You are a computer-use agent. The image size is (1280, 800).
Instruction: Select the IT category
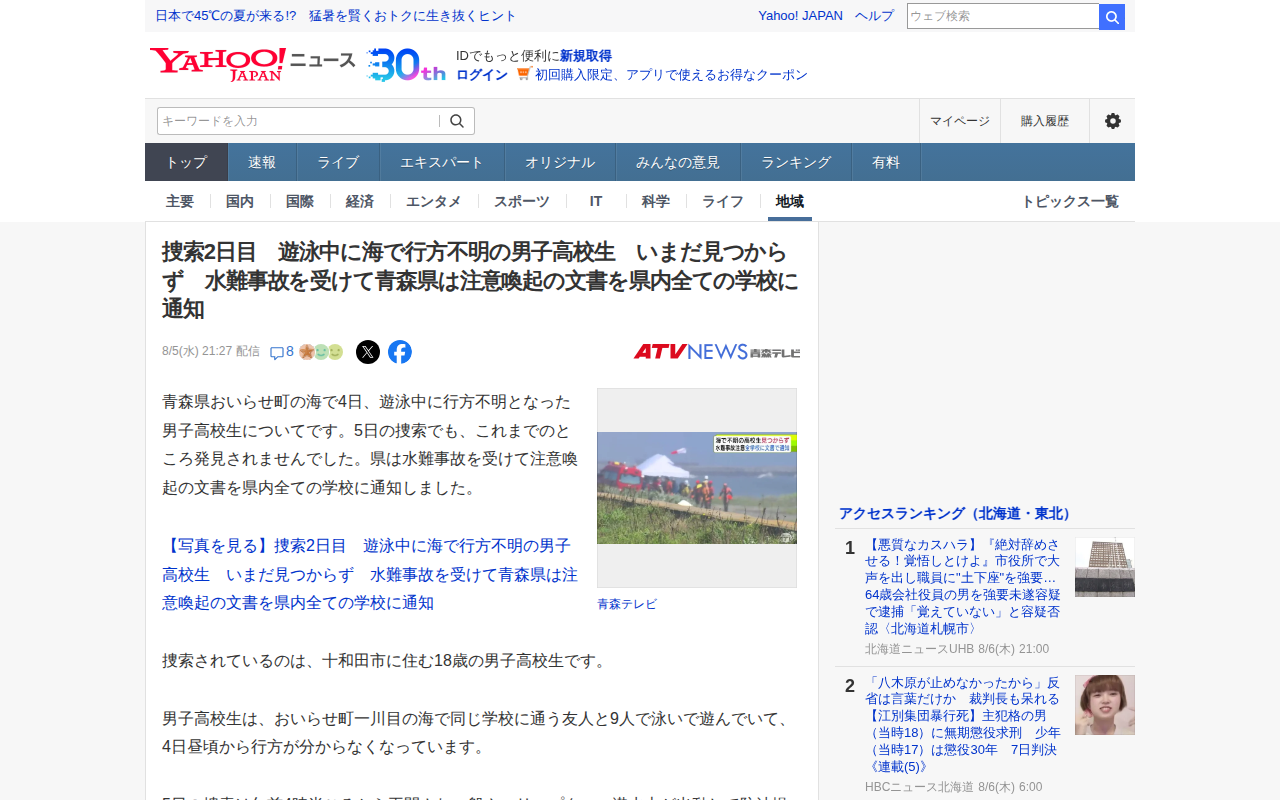click(x=596, y=201)
